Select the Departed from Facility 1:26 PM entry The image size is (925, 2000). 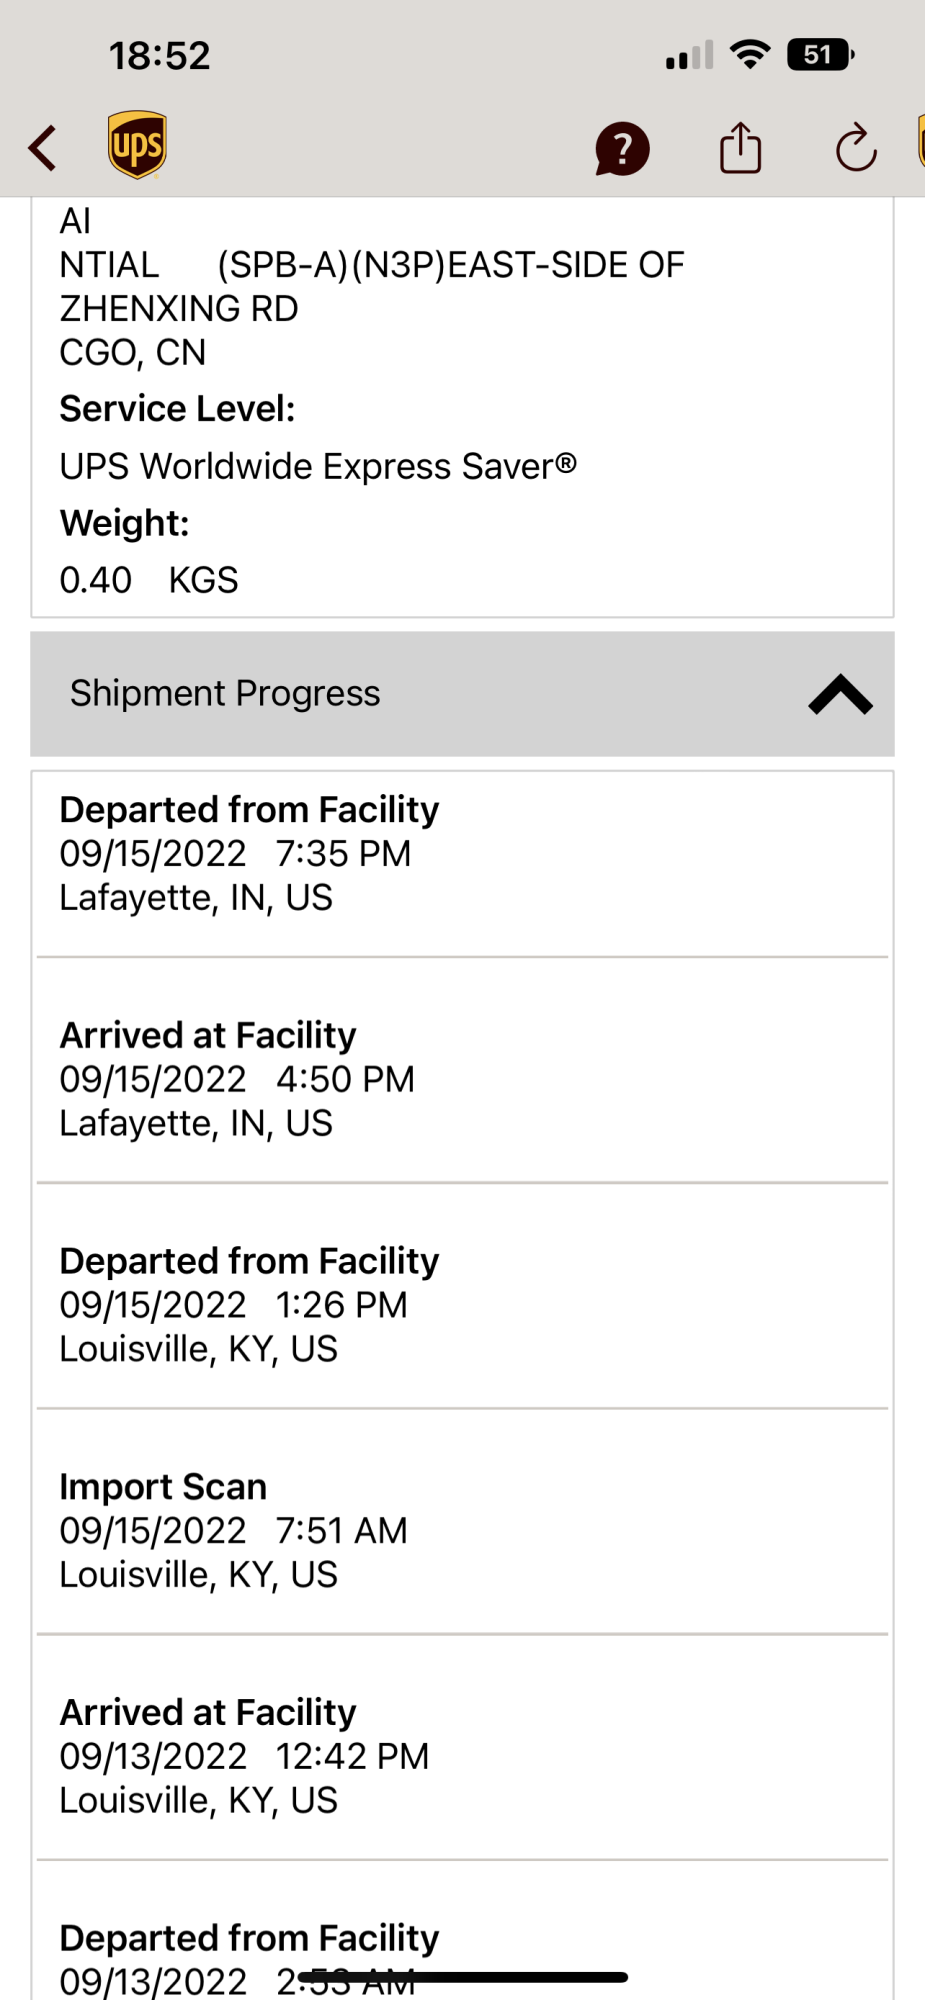462,1305
